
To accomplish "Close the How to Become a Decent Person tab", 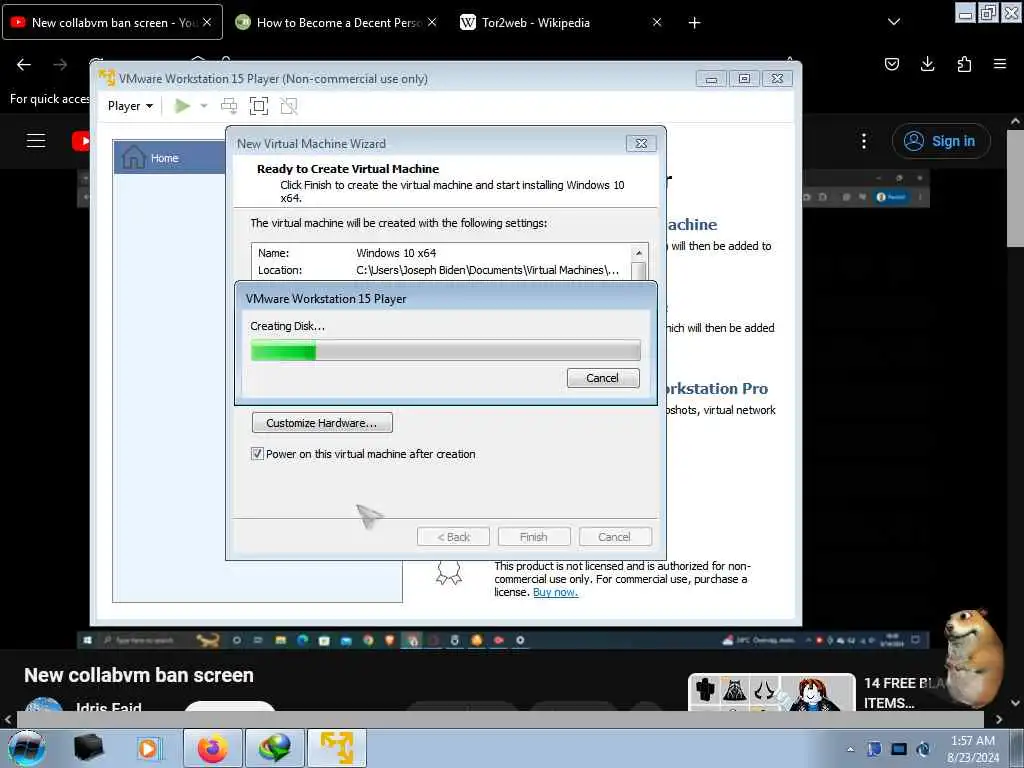I will (x=432, y=22).
